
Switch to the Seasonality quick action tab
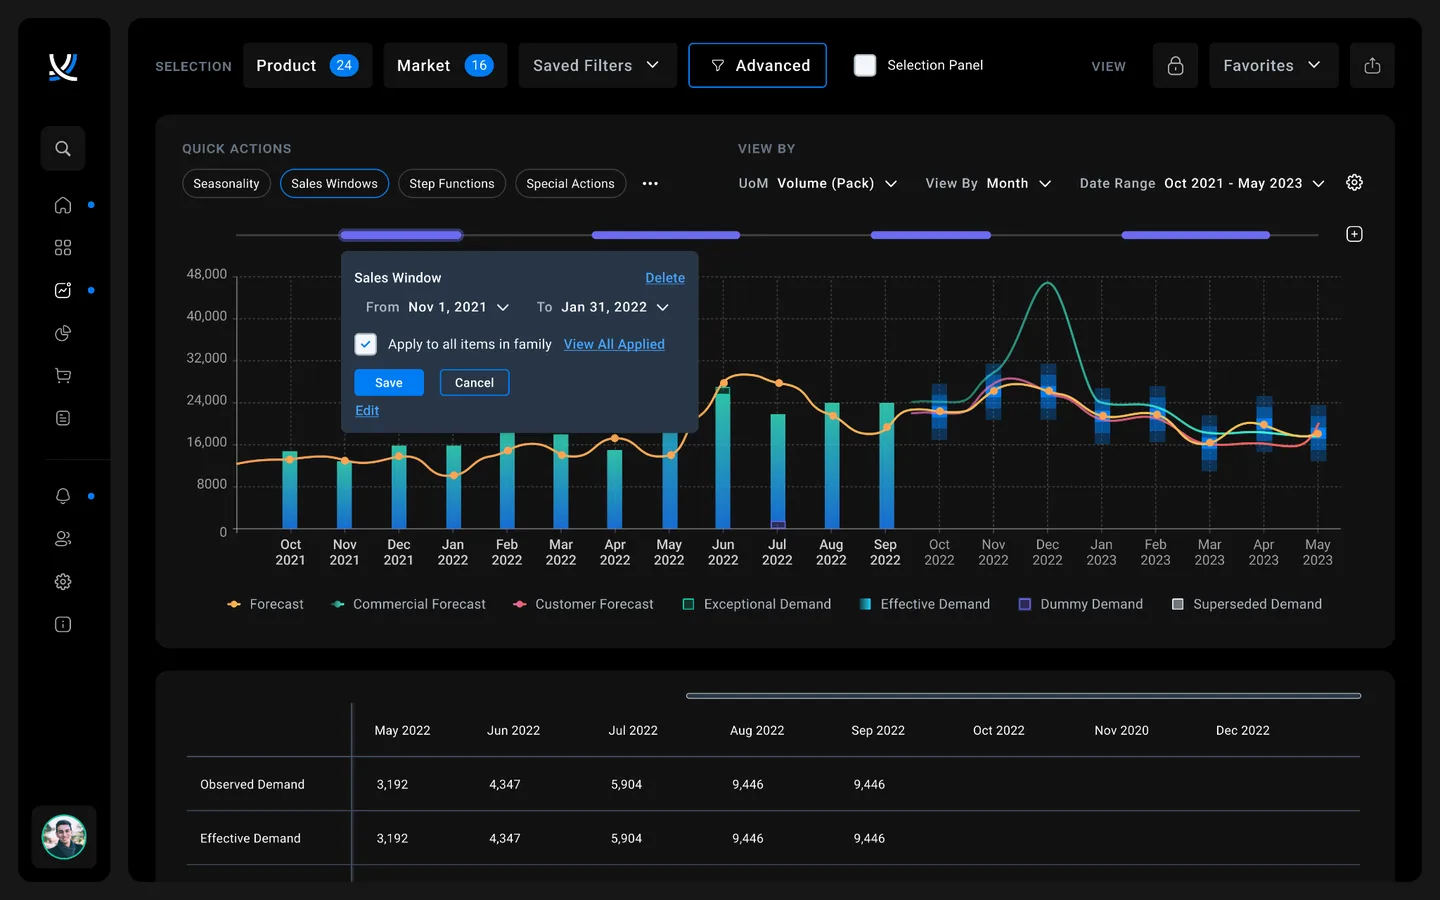[x=226, y=183]
